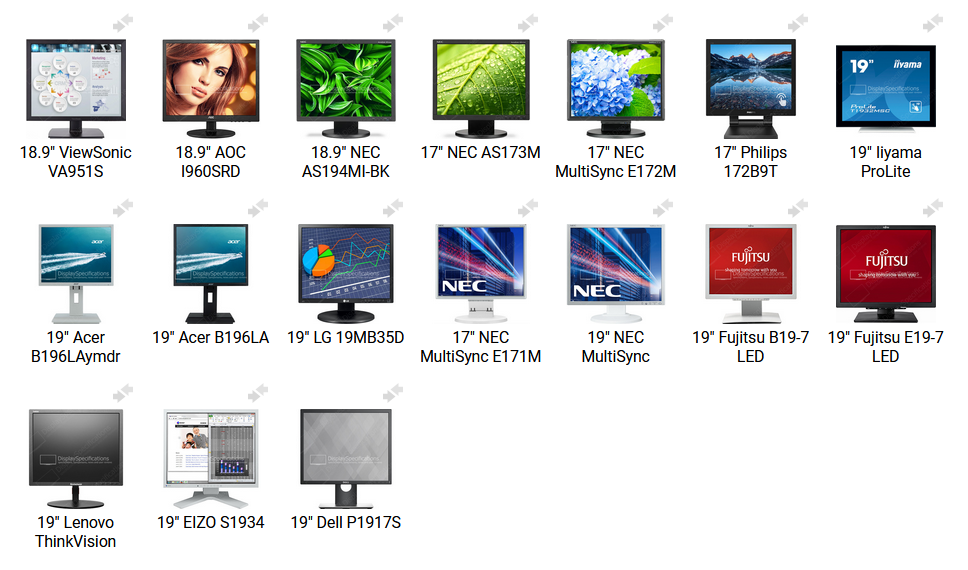Click the 19" Fujitsu B19-7 LED link
This screenshot has width=968, height=570.
tap(751, 347)
